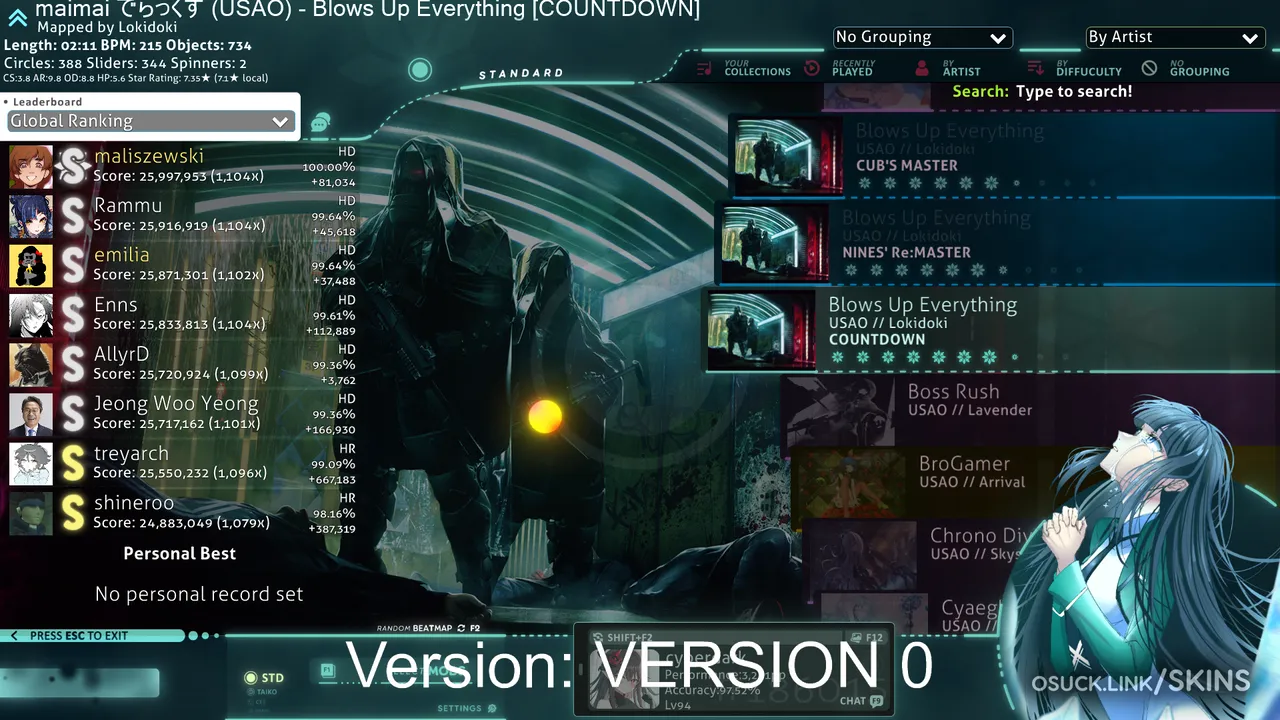
Task: Click the circular mode indicator beside STANDARD
Action: pos(420,70)
